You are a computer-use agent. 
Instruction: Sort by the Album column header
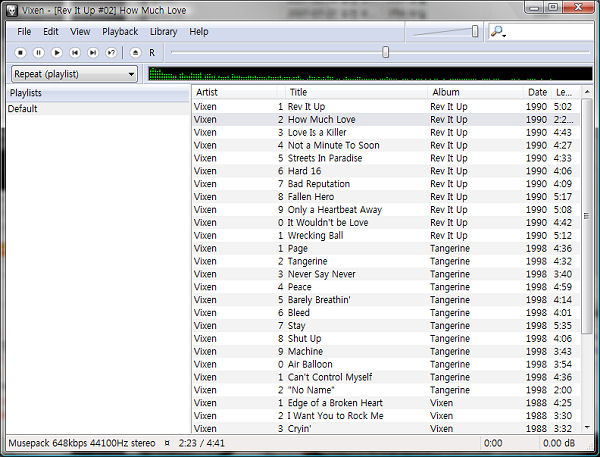click(476, 92)
